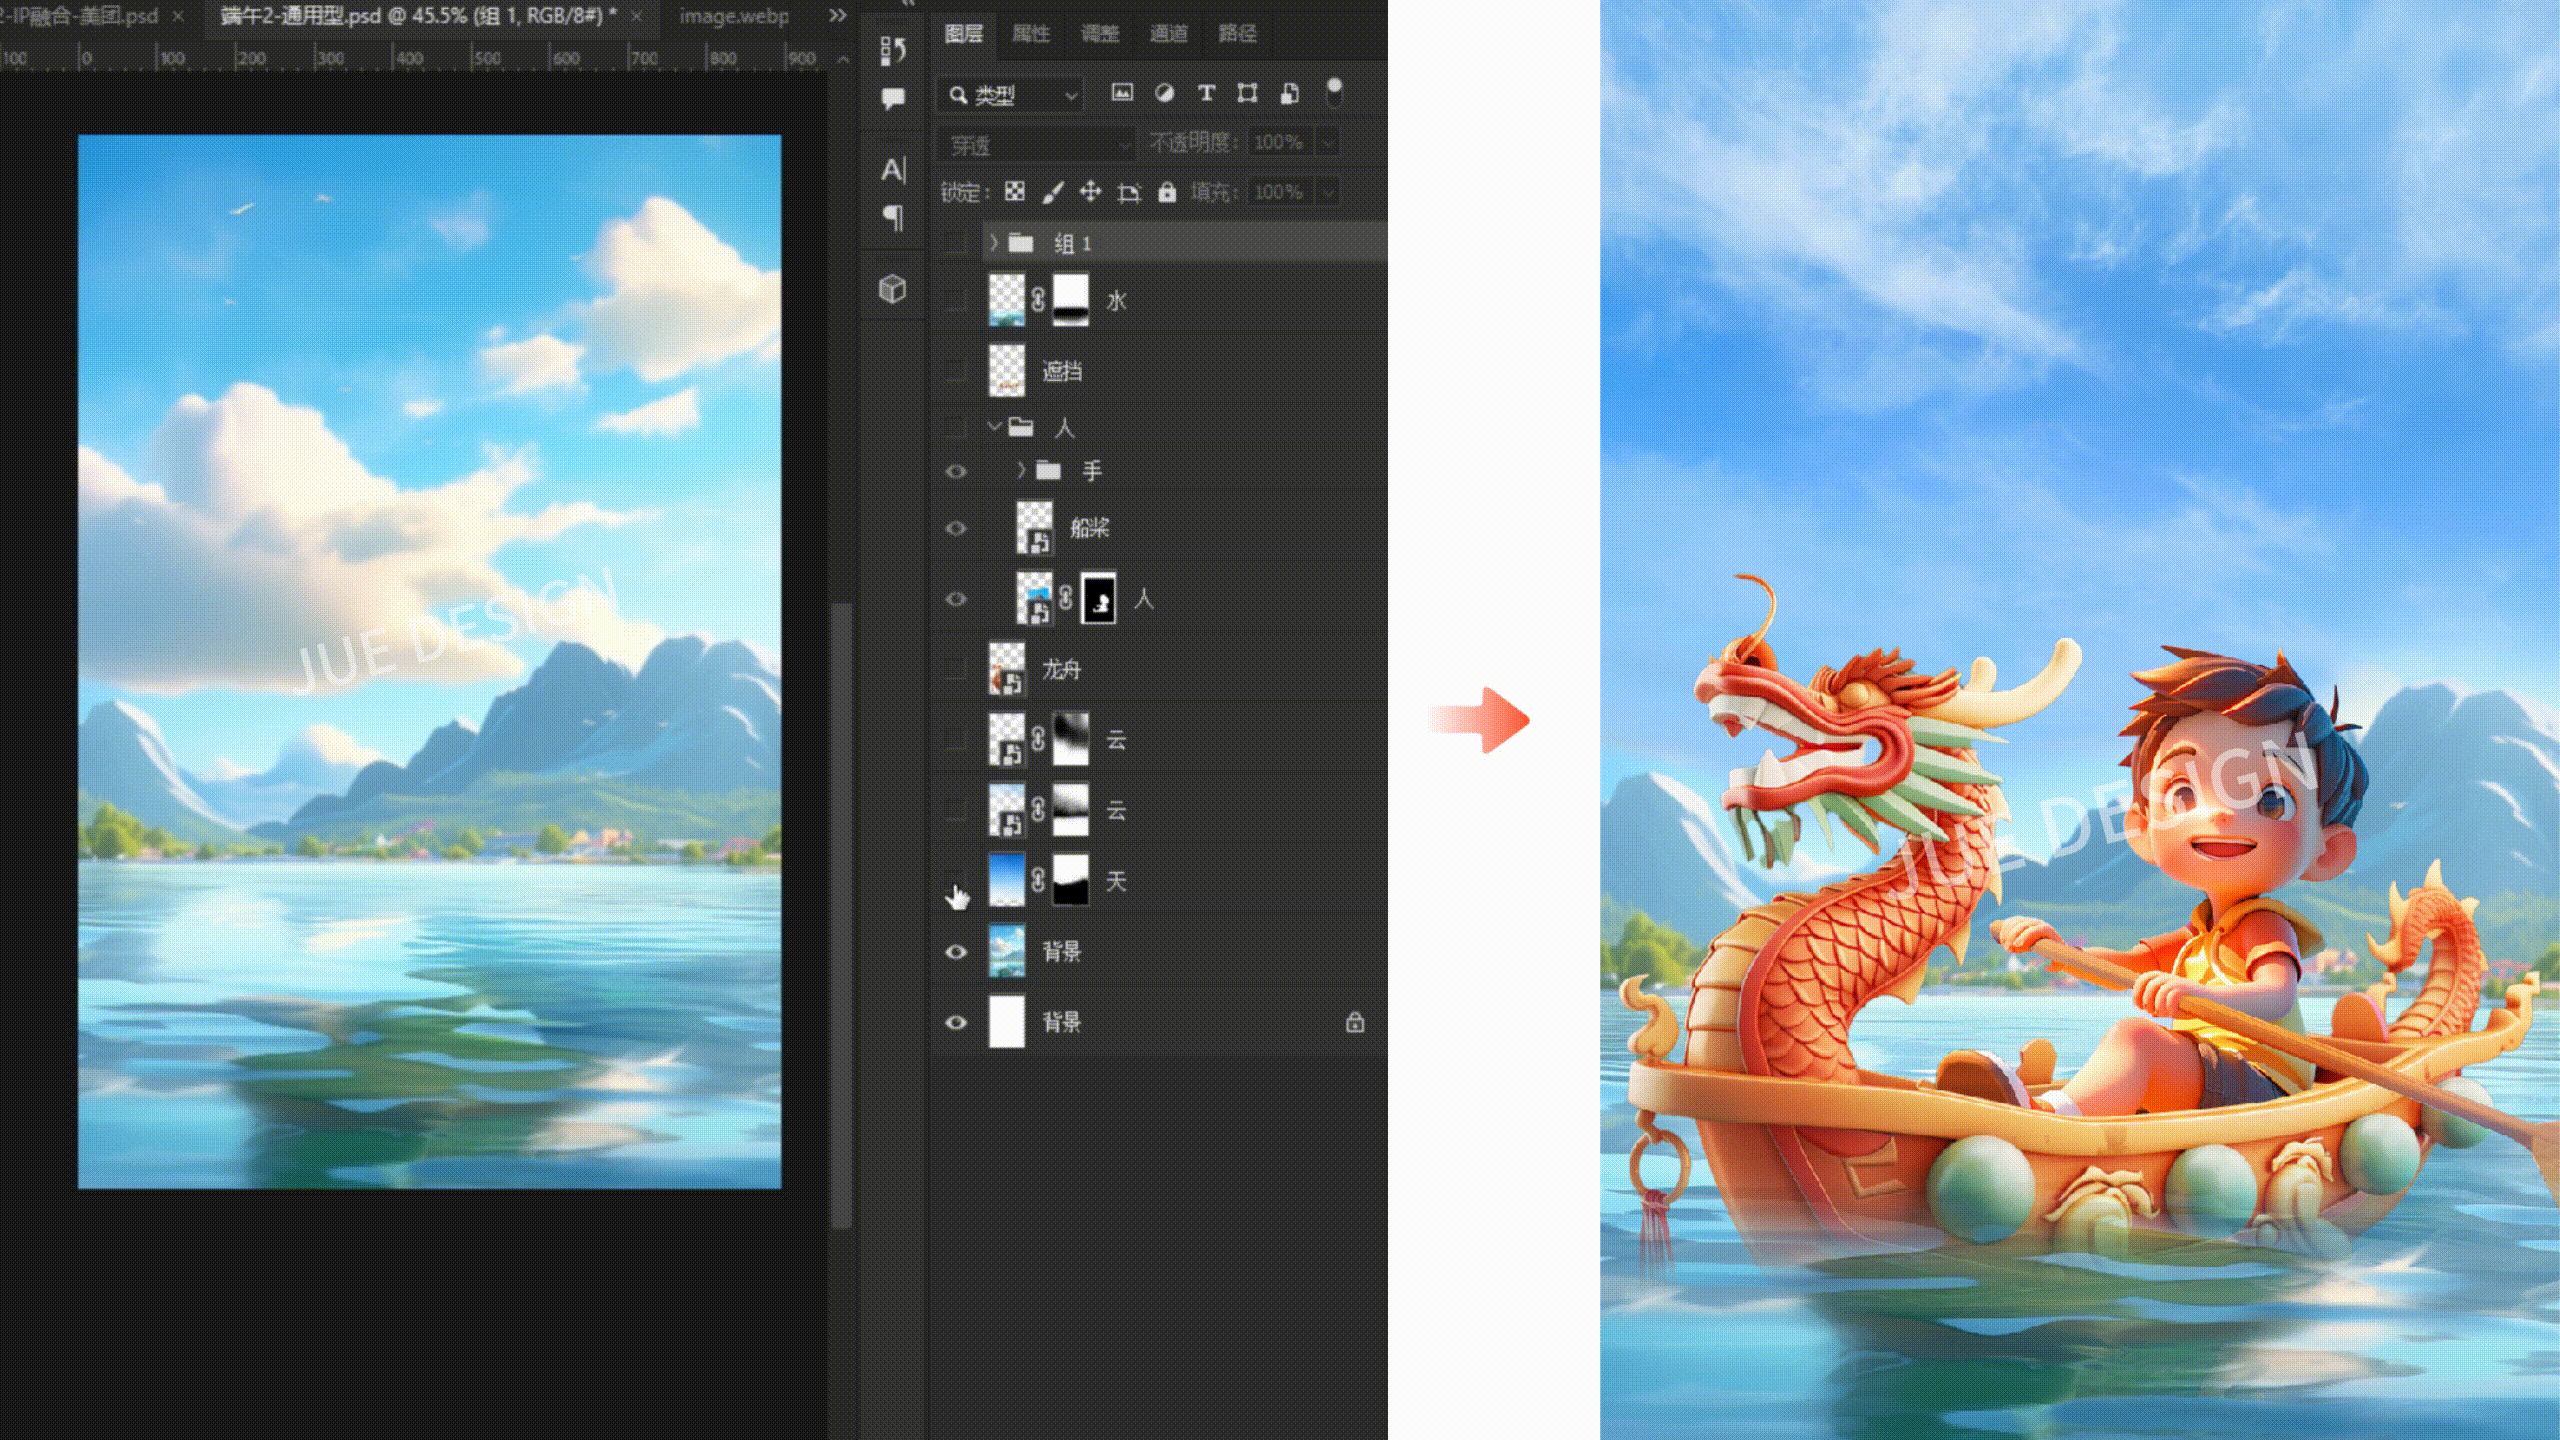This screenshot has height=1440, width=2560.
Task: Lock position move icon
Action: click(x=1090, y=191)
